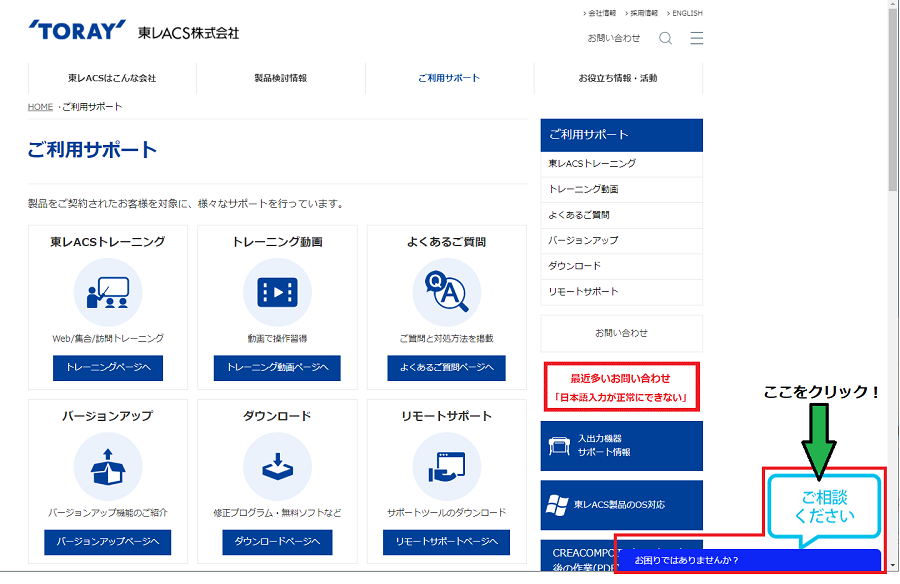Open 入出力機器サポート情報 banner

622,446
